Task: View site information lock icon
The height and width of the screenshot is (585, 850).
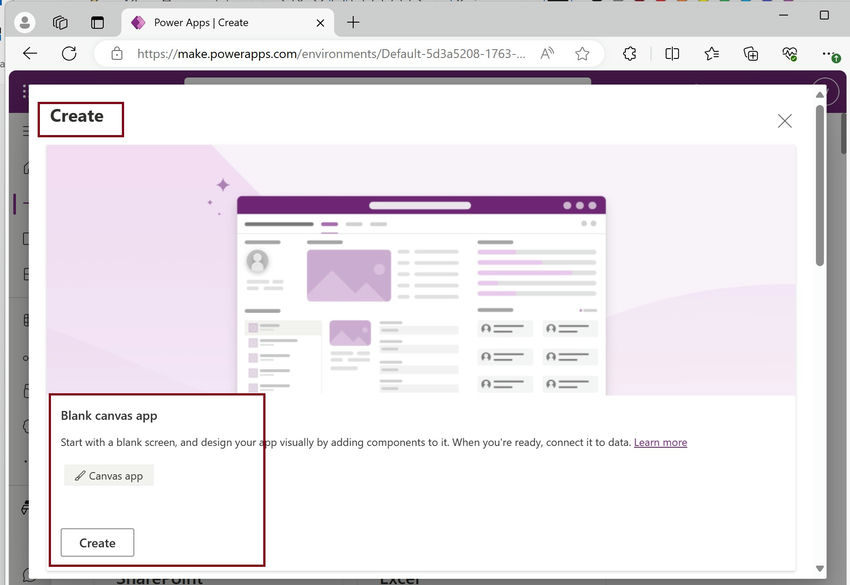Action: (117, 54)
